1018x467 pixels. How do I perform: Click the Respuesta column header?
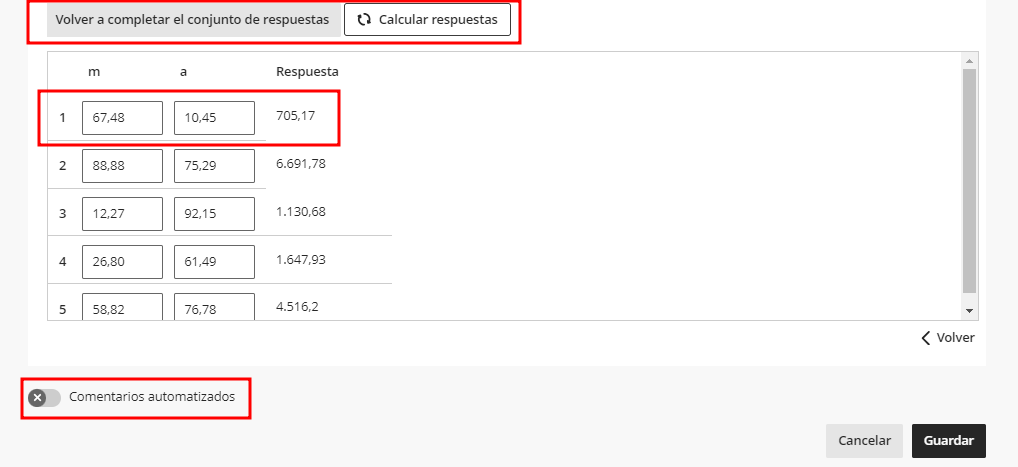[x=307, y=72]
